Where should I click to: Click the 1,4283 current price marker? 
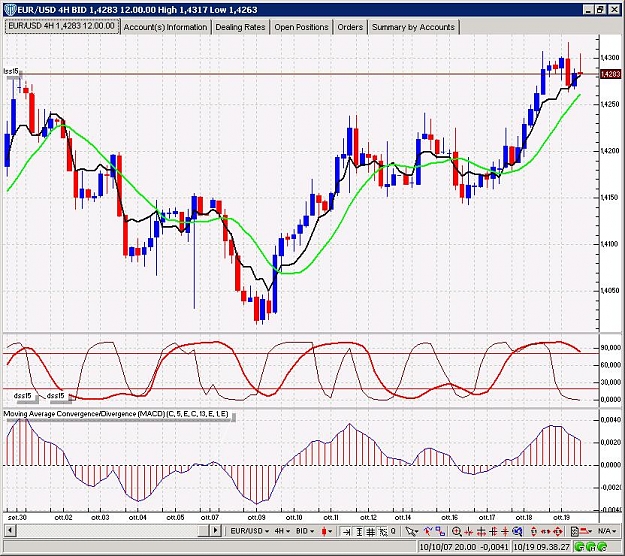coord(610,74)
